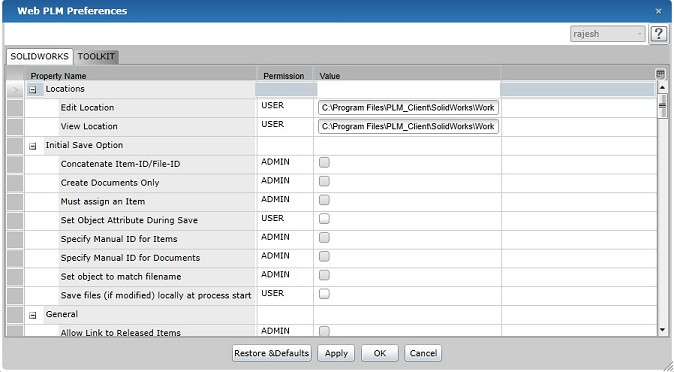The image size is (674, 372).
Task: Toggle Concatenate Item-ID/File-ID checkbox
Action: tap(325, 162)
